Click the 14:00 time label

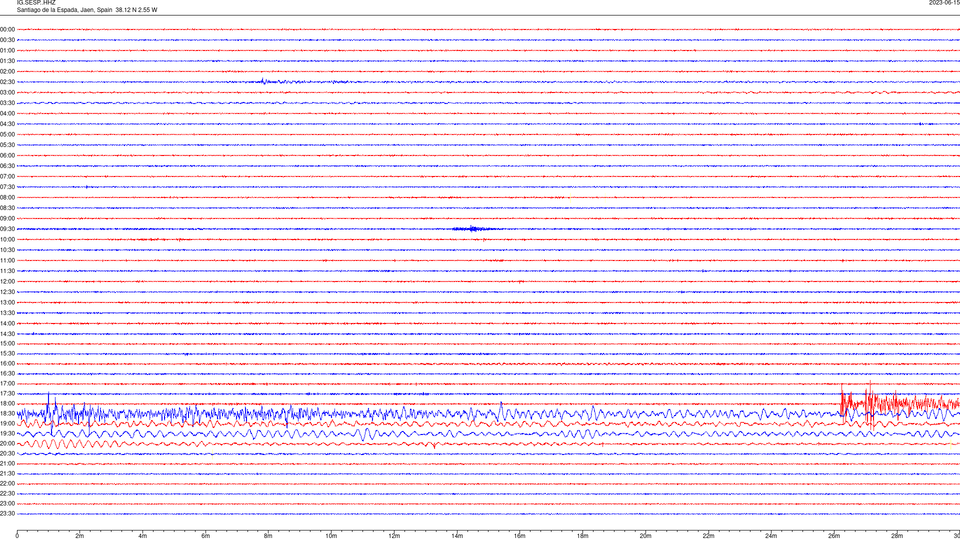7,323
